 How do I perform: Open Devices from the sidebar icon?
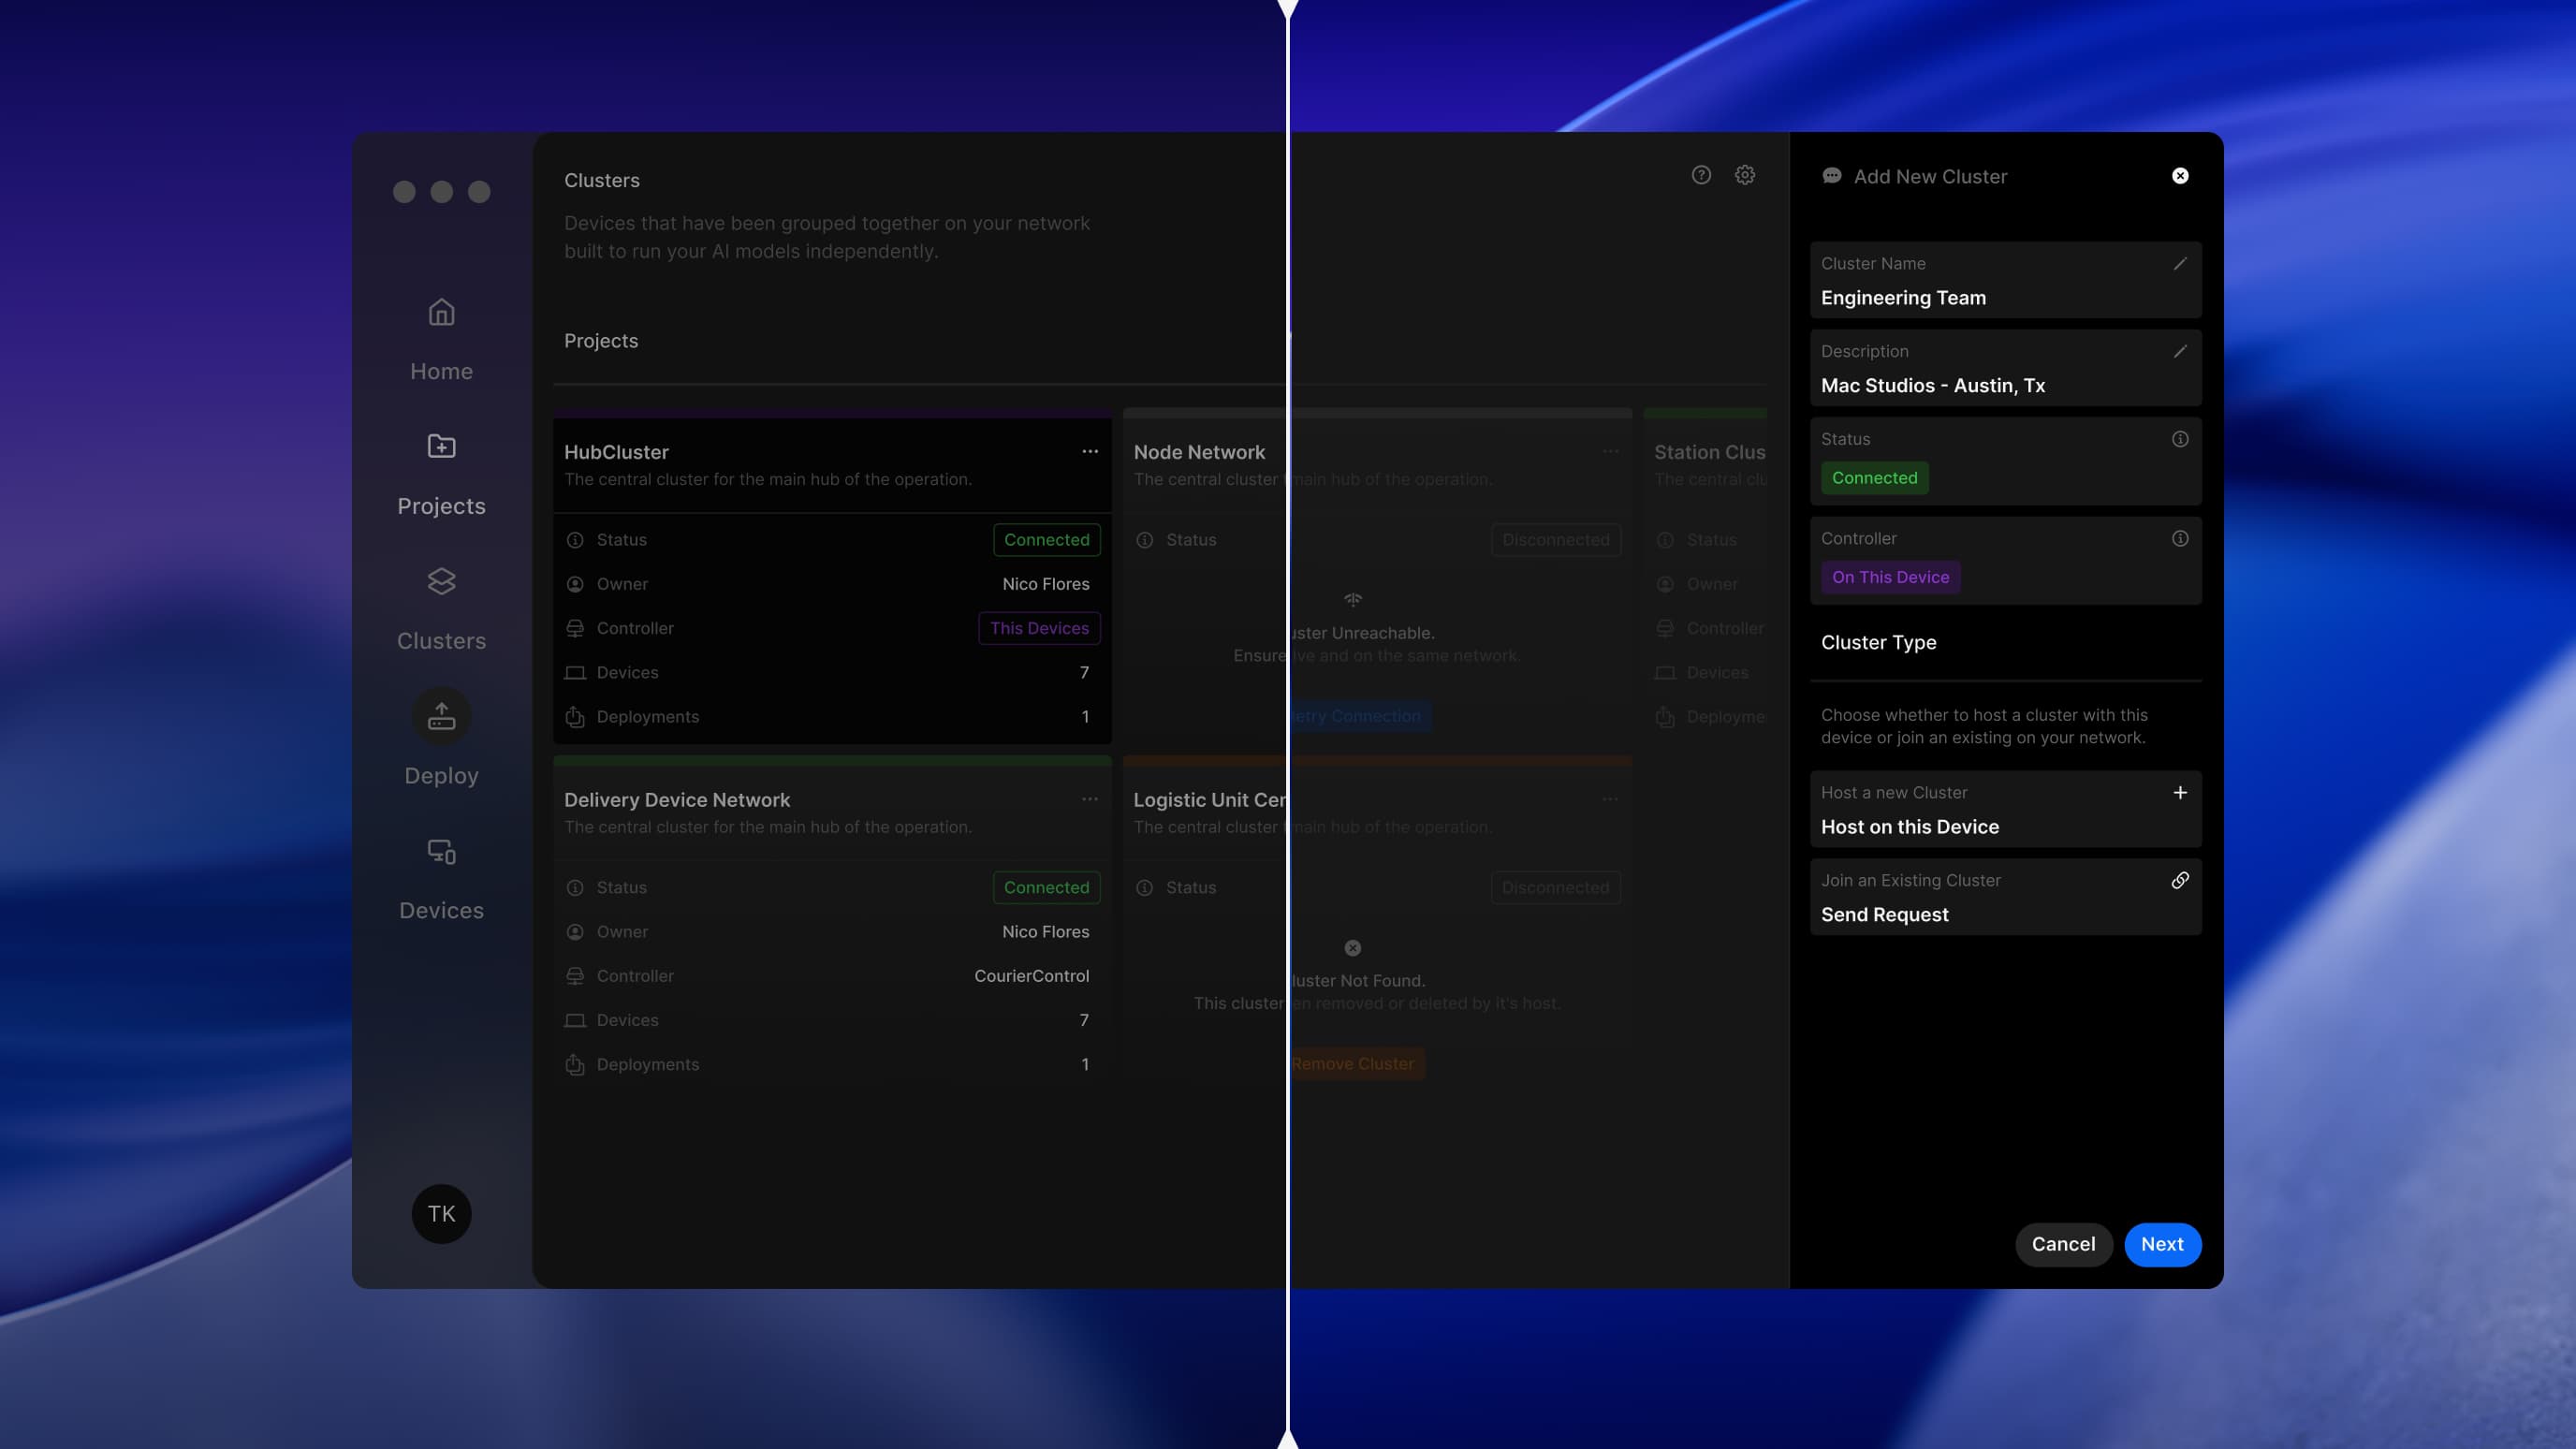pos(441,852)
